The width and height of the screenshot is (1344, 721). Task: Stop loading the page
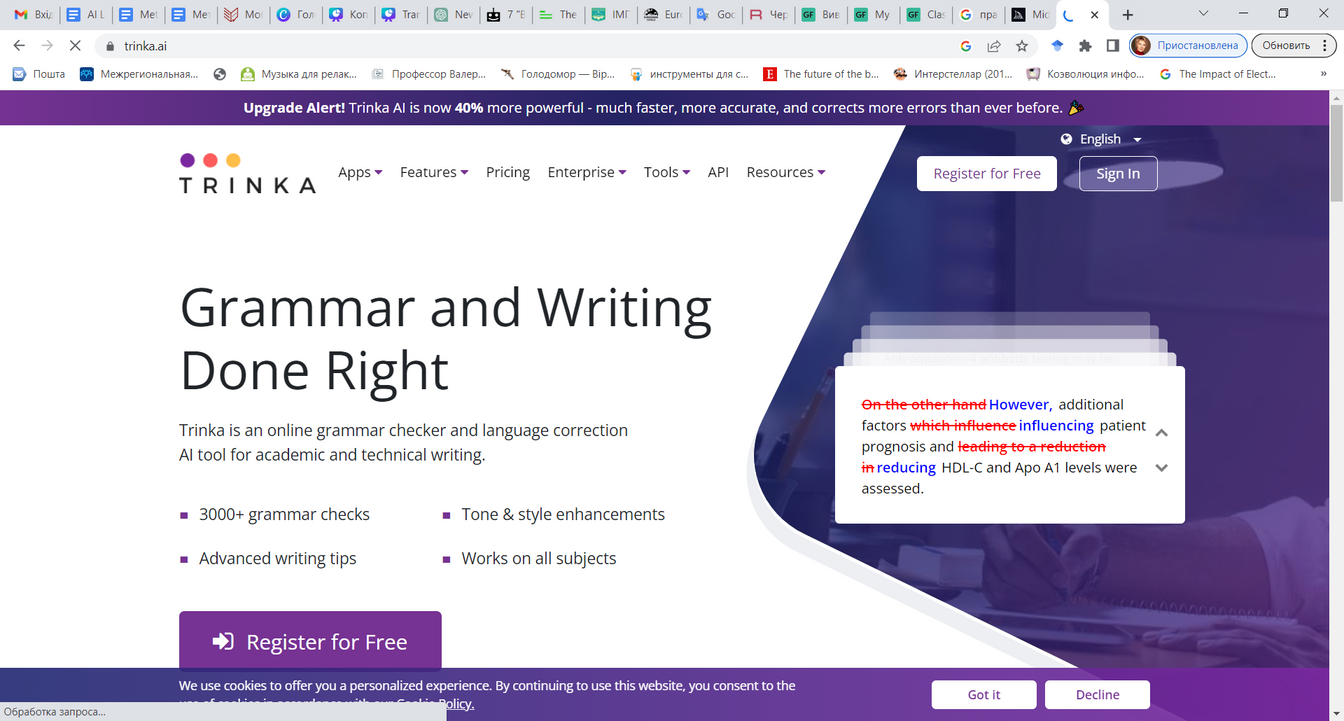coord(75,46)
